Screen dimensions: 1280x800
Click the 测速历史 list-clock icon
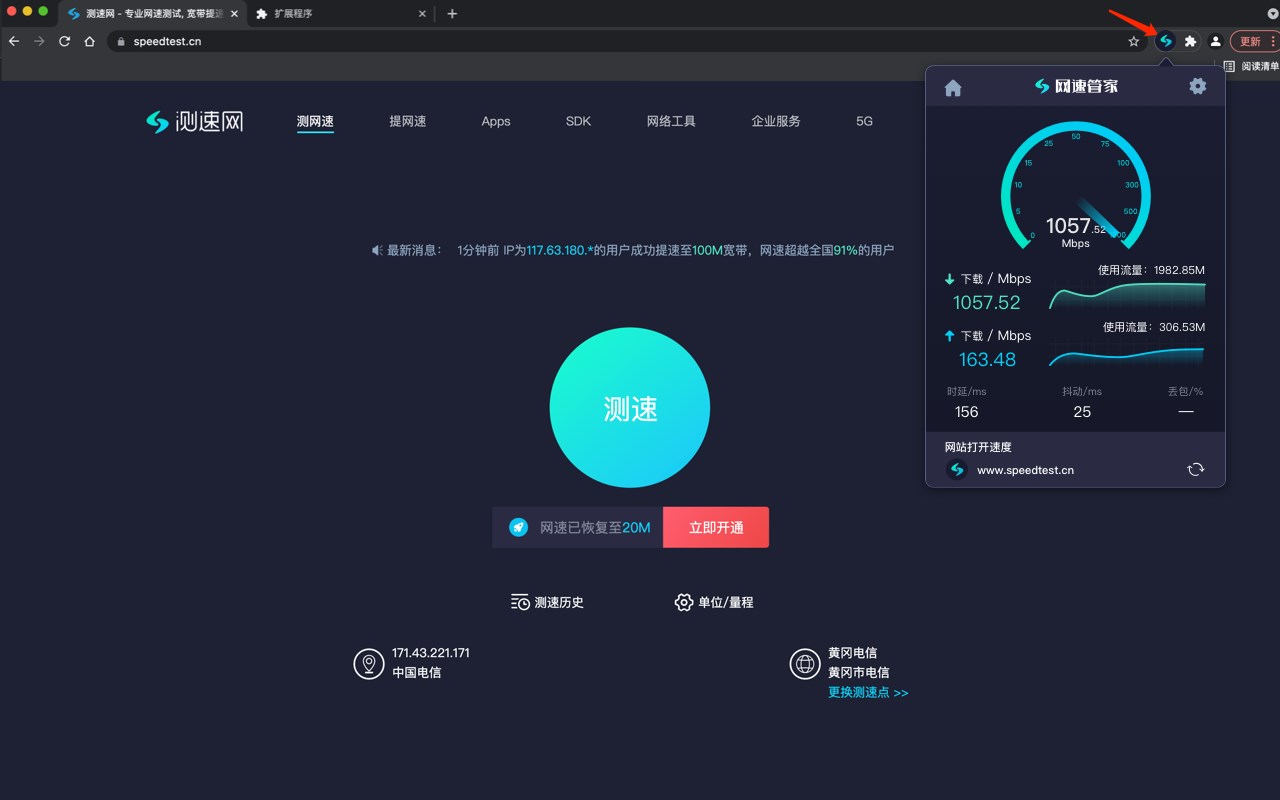pyautogui.click(x=520, y=602)
